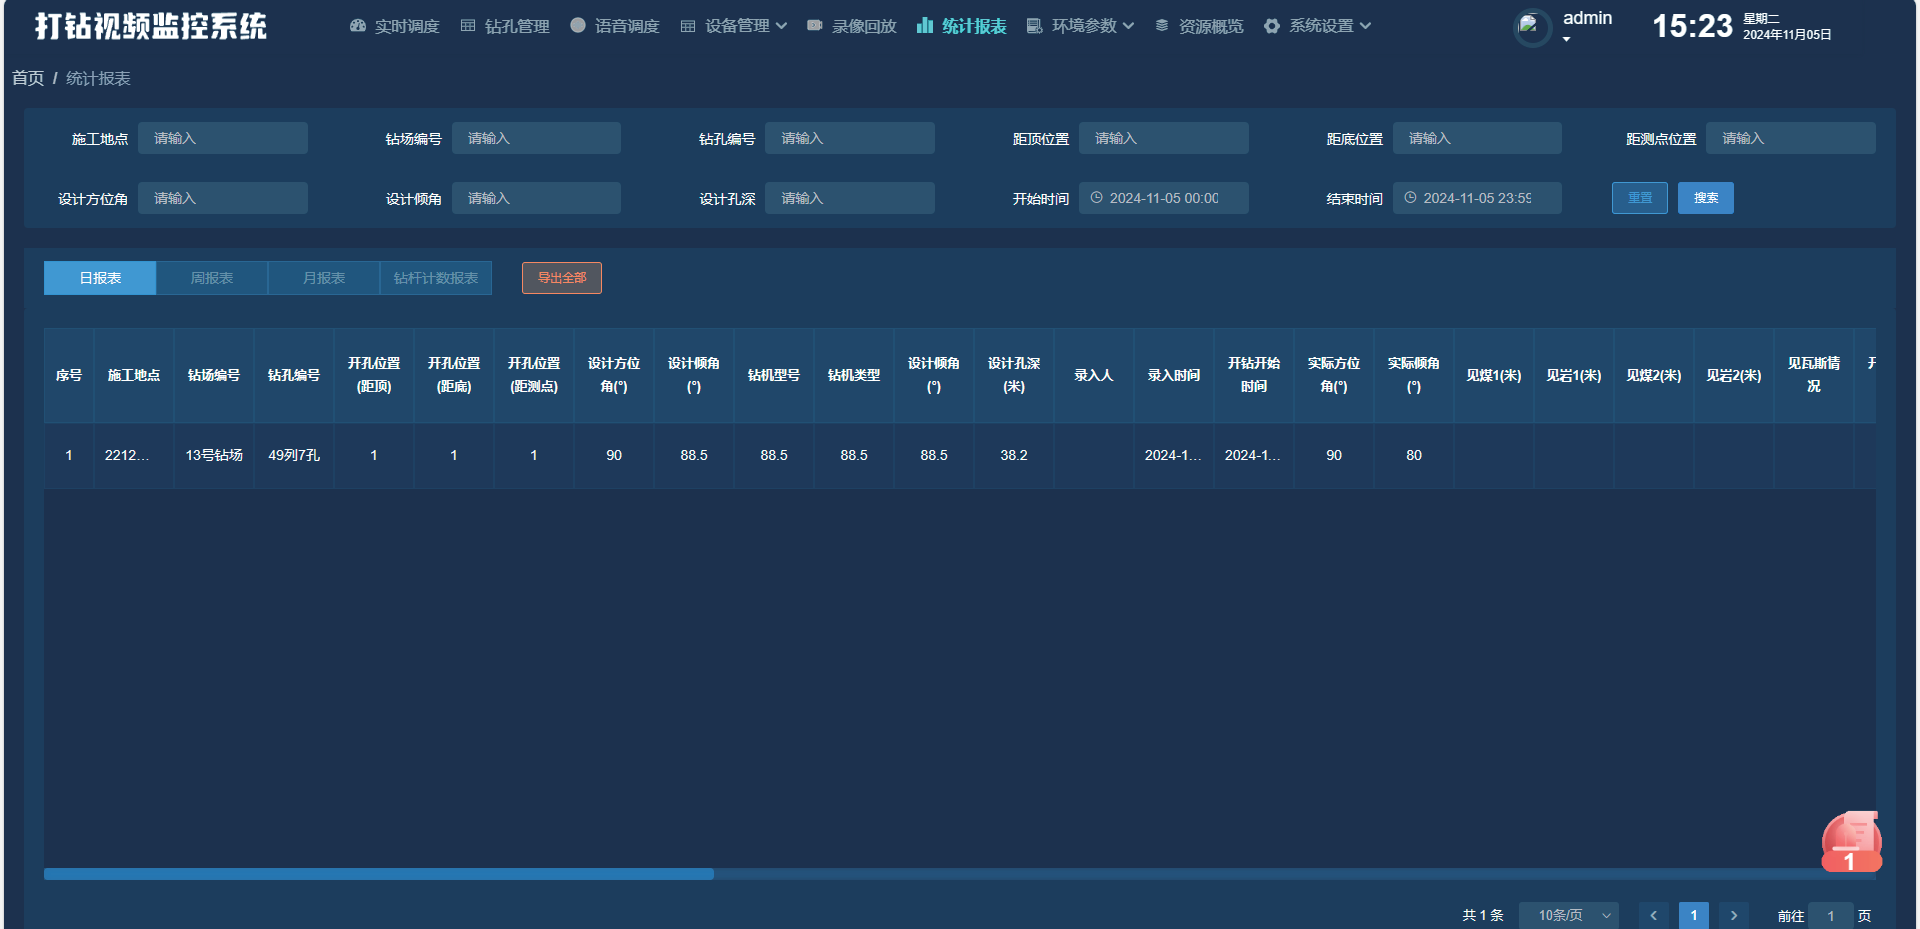The image size is (1920, 929).
Task: Click the horizontal table scrollbar
Action: (379, 874)
